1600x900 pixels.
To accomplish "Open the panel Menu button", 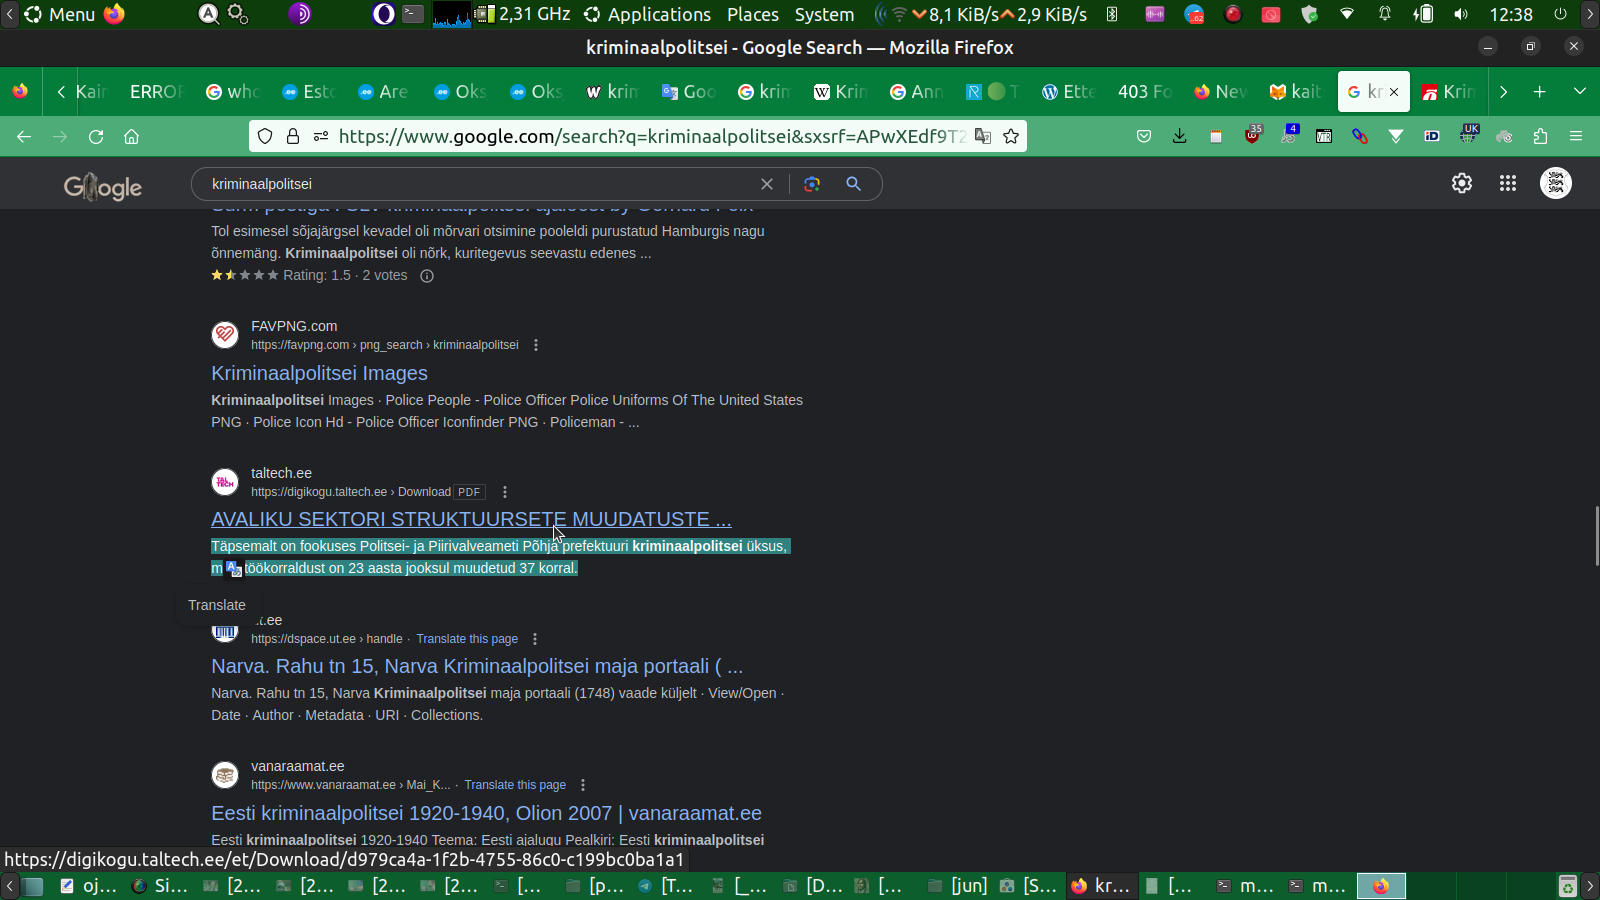I will 60,15.
